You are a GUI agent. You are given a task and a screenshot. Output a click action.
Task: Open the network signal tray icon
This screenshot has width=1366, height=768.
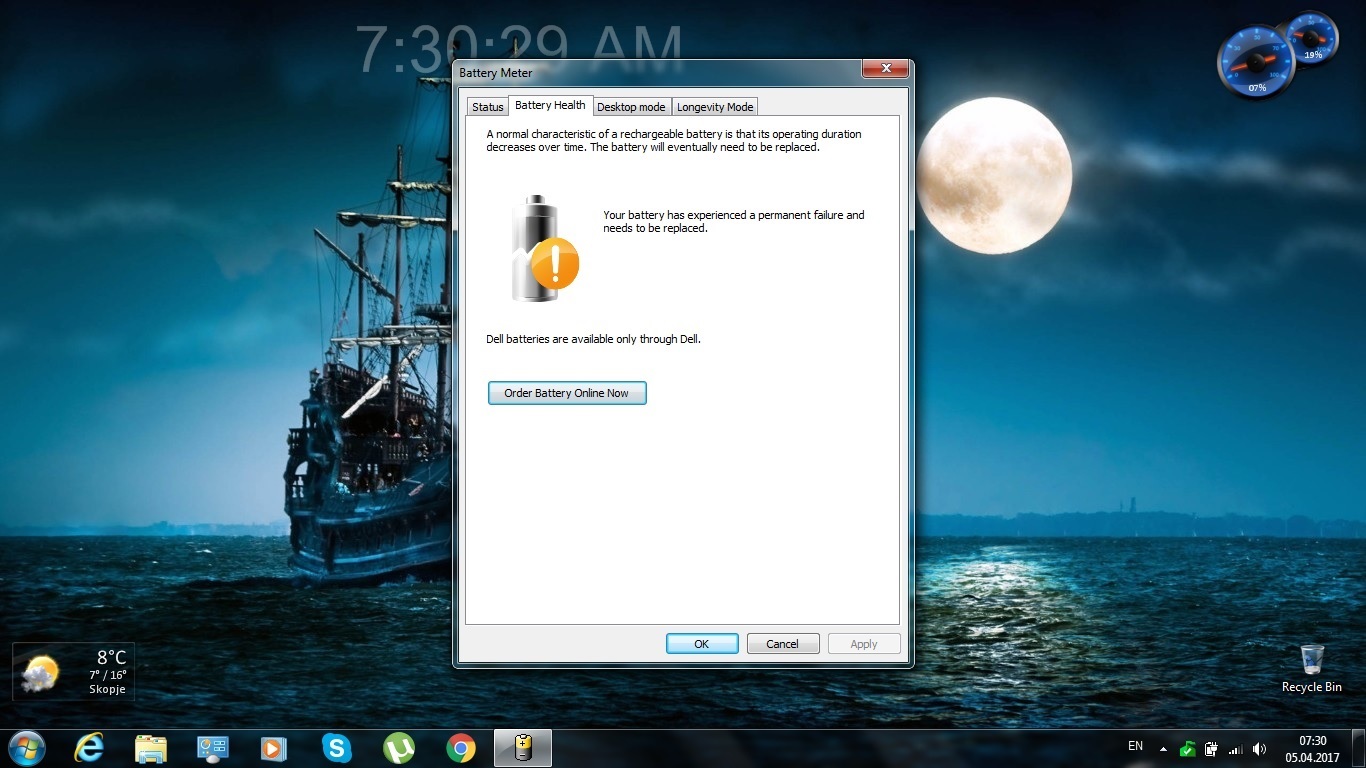[1235, 749]
